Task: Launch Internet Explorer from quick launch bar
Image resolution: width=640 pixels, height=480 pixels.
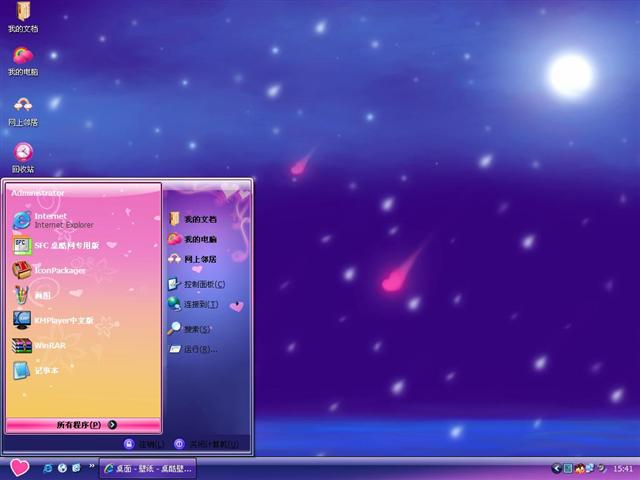Action: click(x=48, y=468)
